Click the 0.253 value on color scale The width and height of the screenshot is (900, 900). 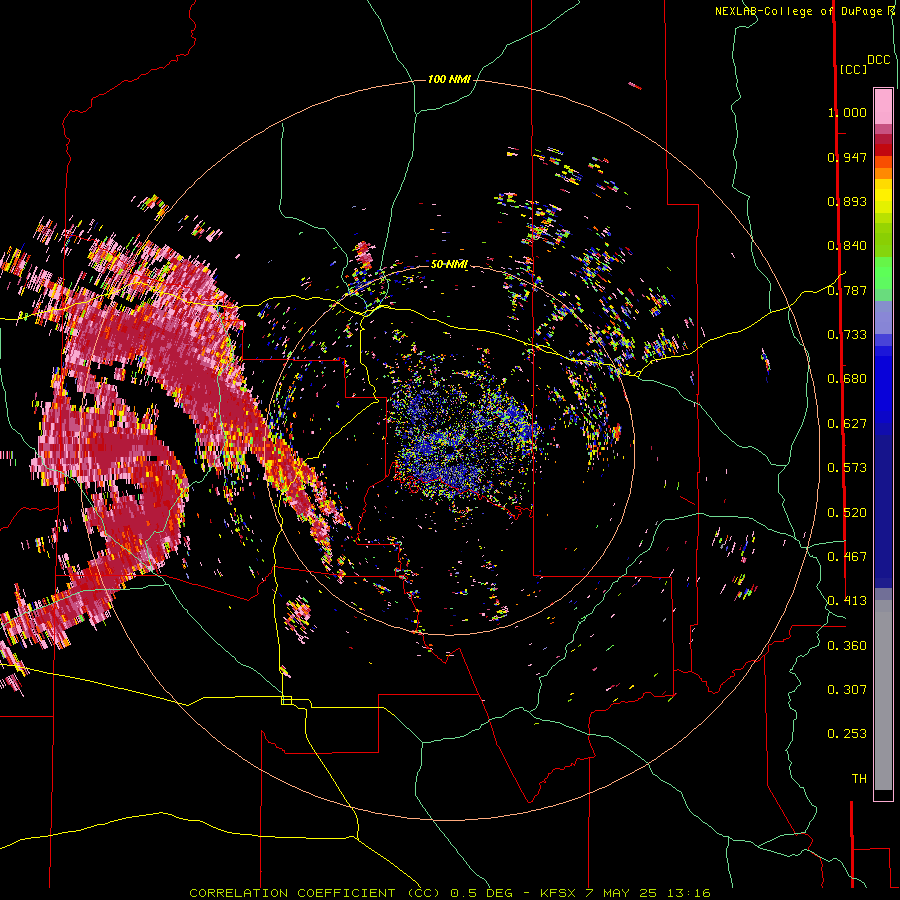pos(847,734)
